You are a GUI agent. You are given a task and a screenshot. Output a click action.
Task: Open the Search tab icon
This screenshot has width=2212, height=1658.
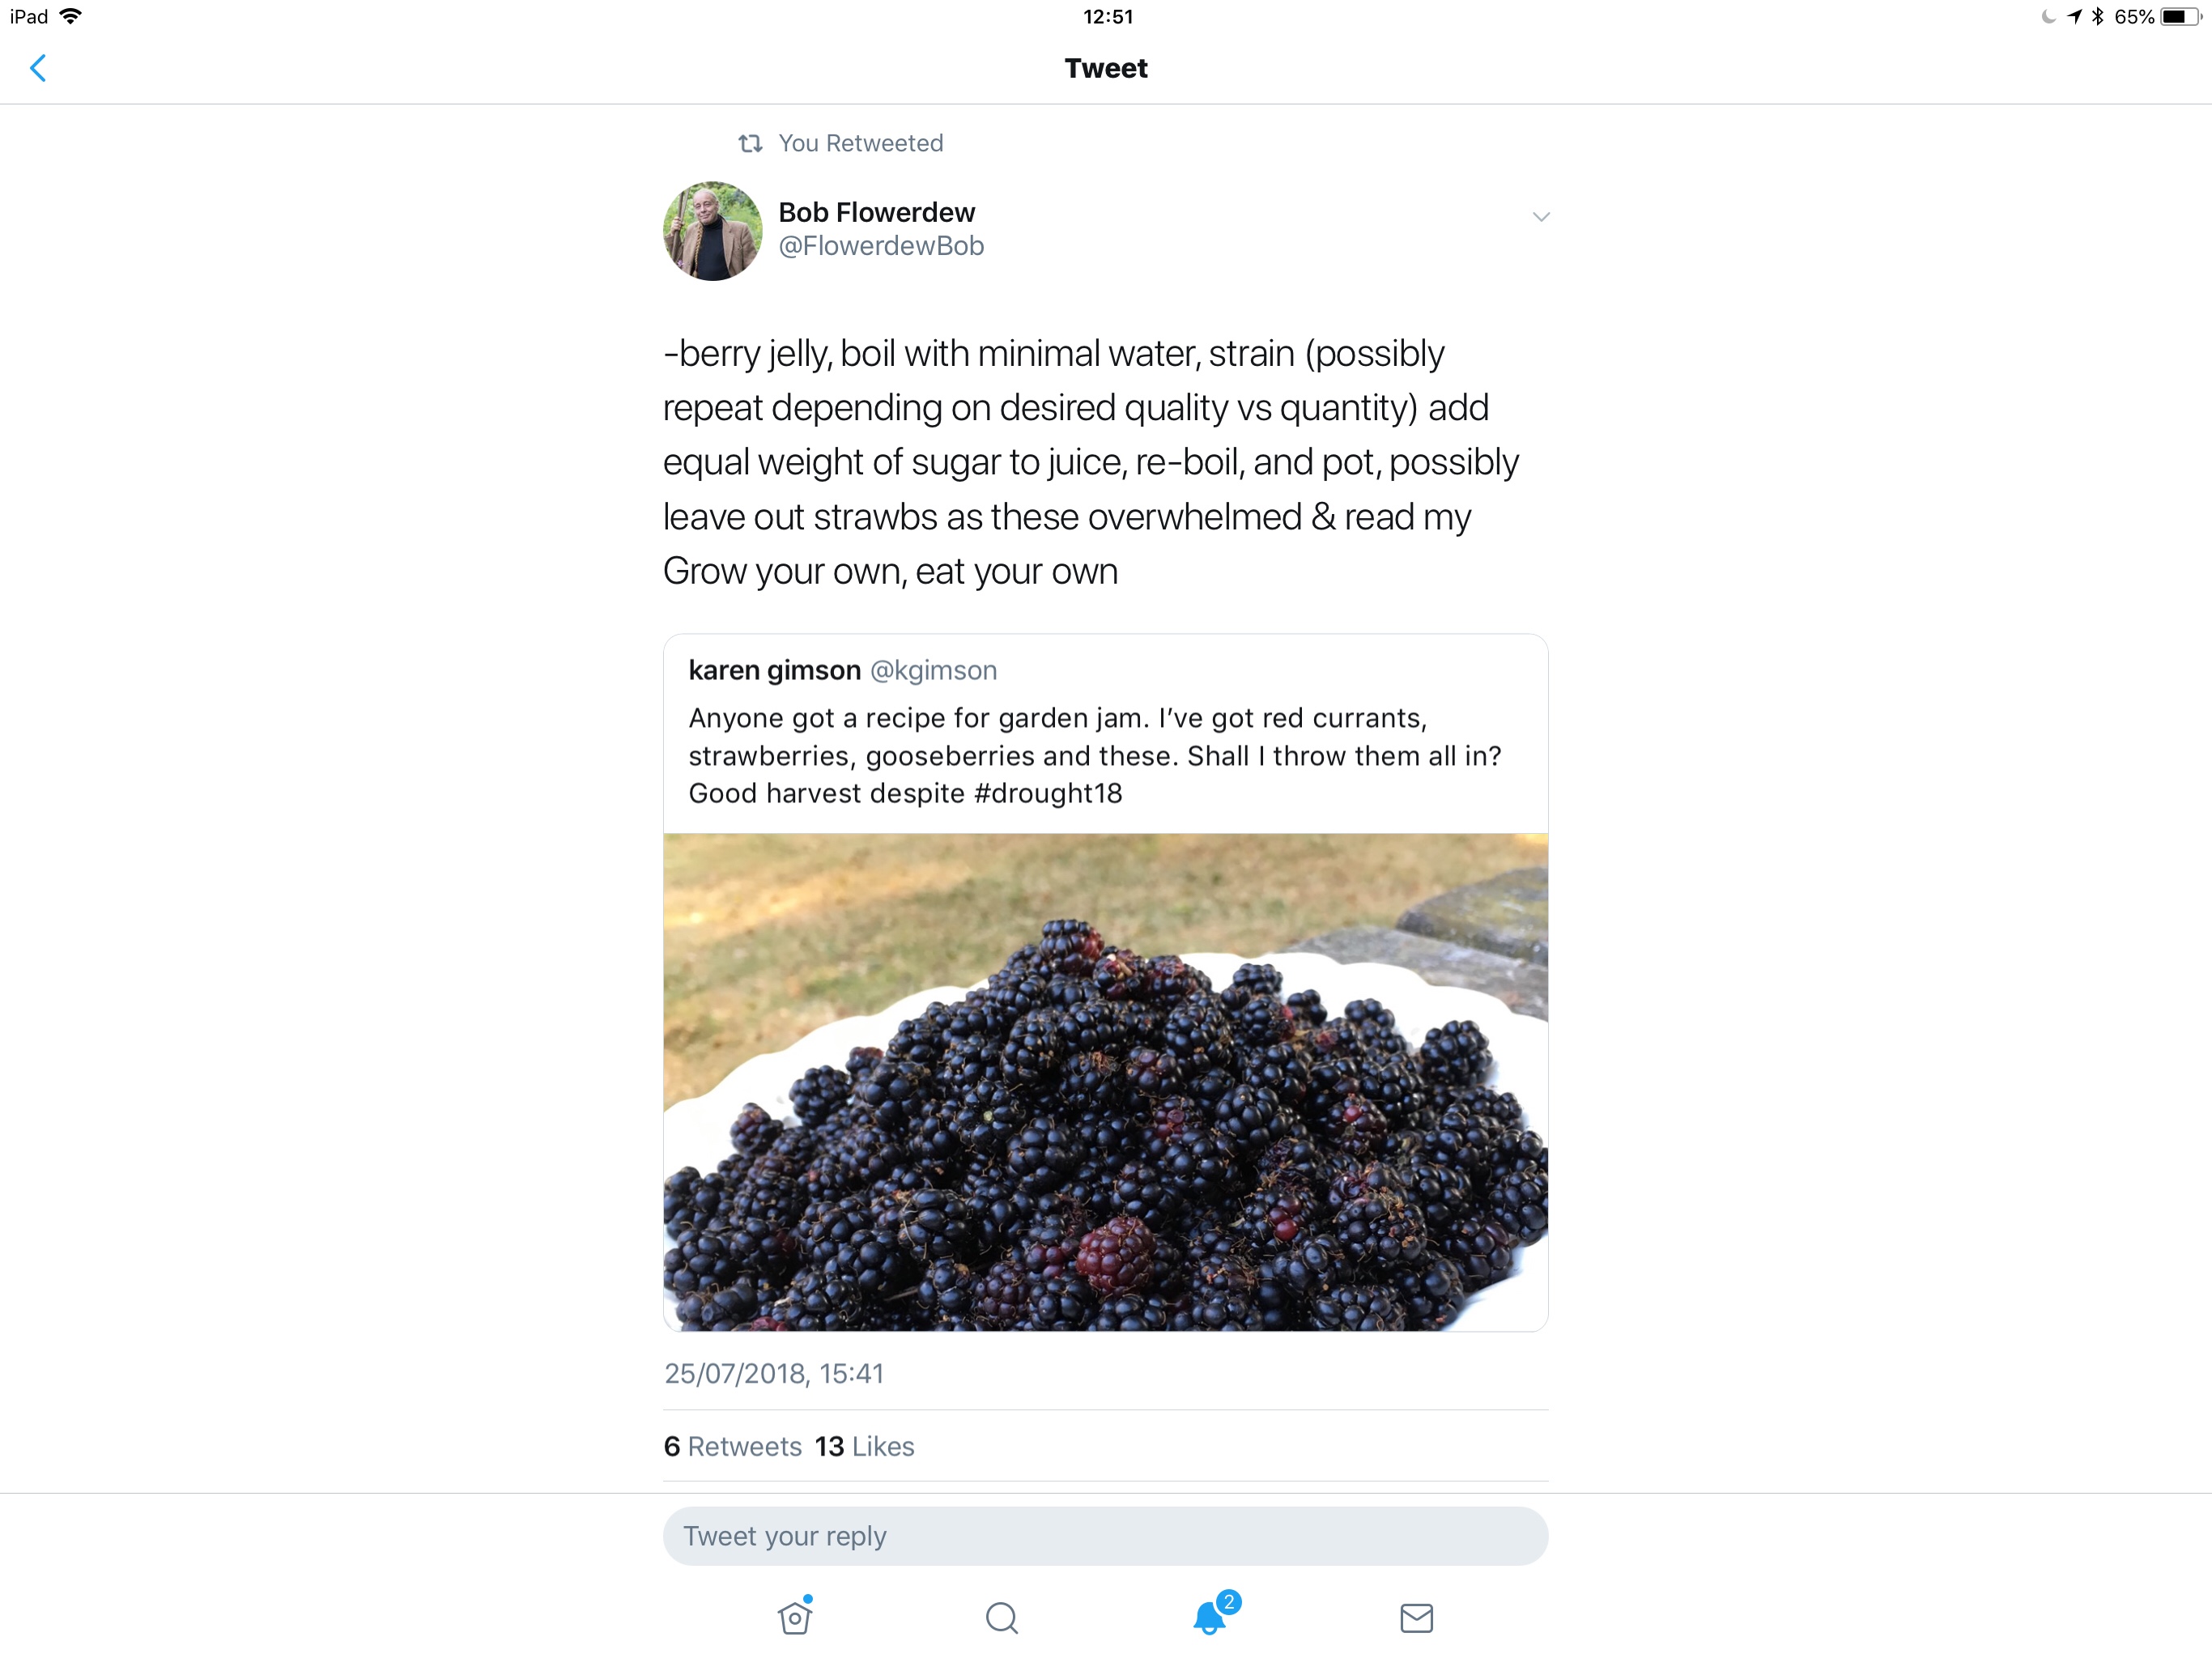click(1001, 1617)
